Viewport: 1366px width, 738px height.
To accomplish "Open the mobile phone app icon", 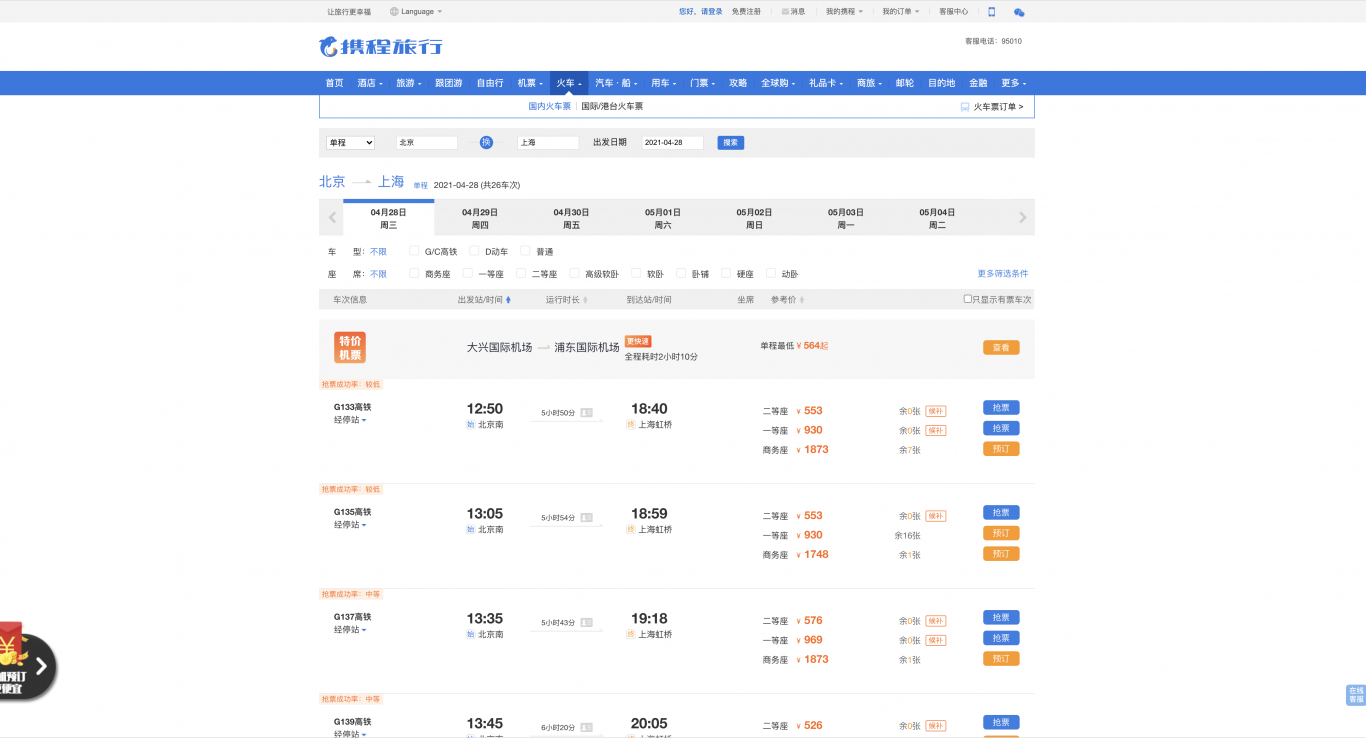I will [x=992, y=12].
